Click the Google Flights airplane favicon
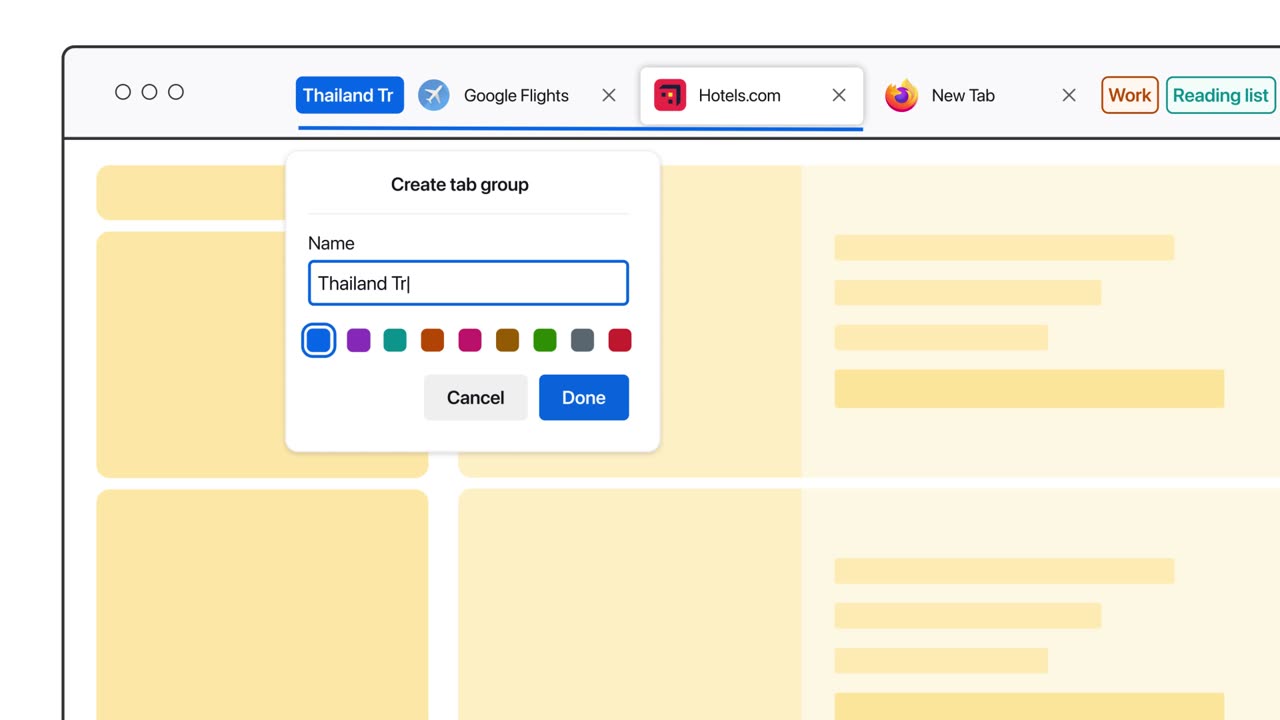The width and height of the screenshot is (1280, 720). click(433, 95)
